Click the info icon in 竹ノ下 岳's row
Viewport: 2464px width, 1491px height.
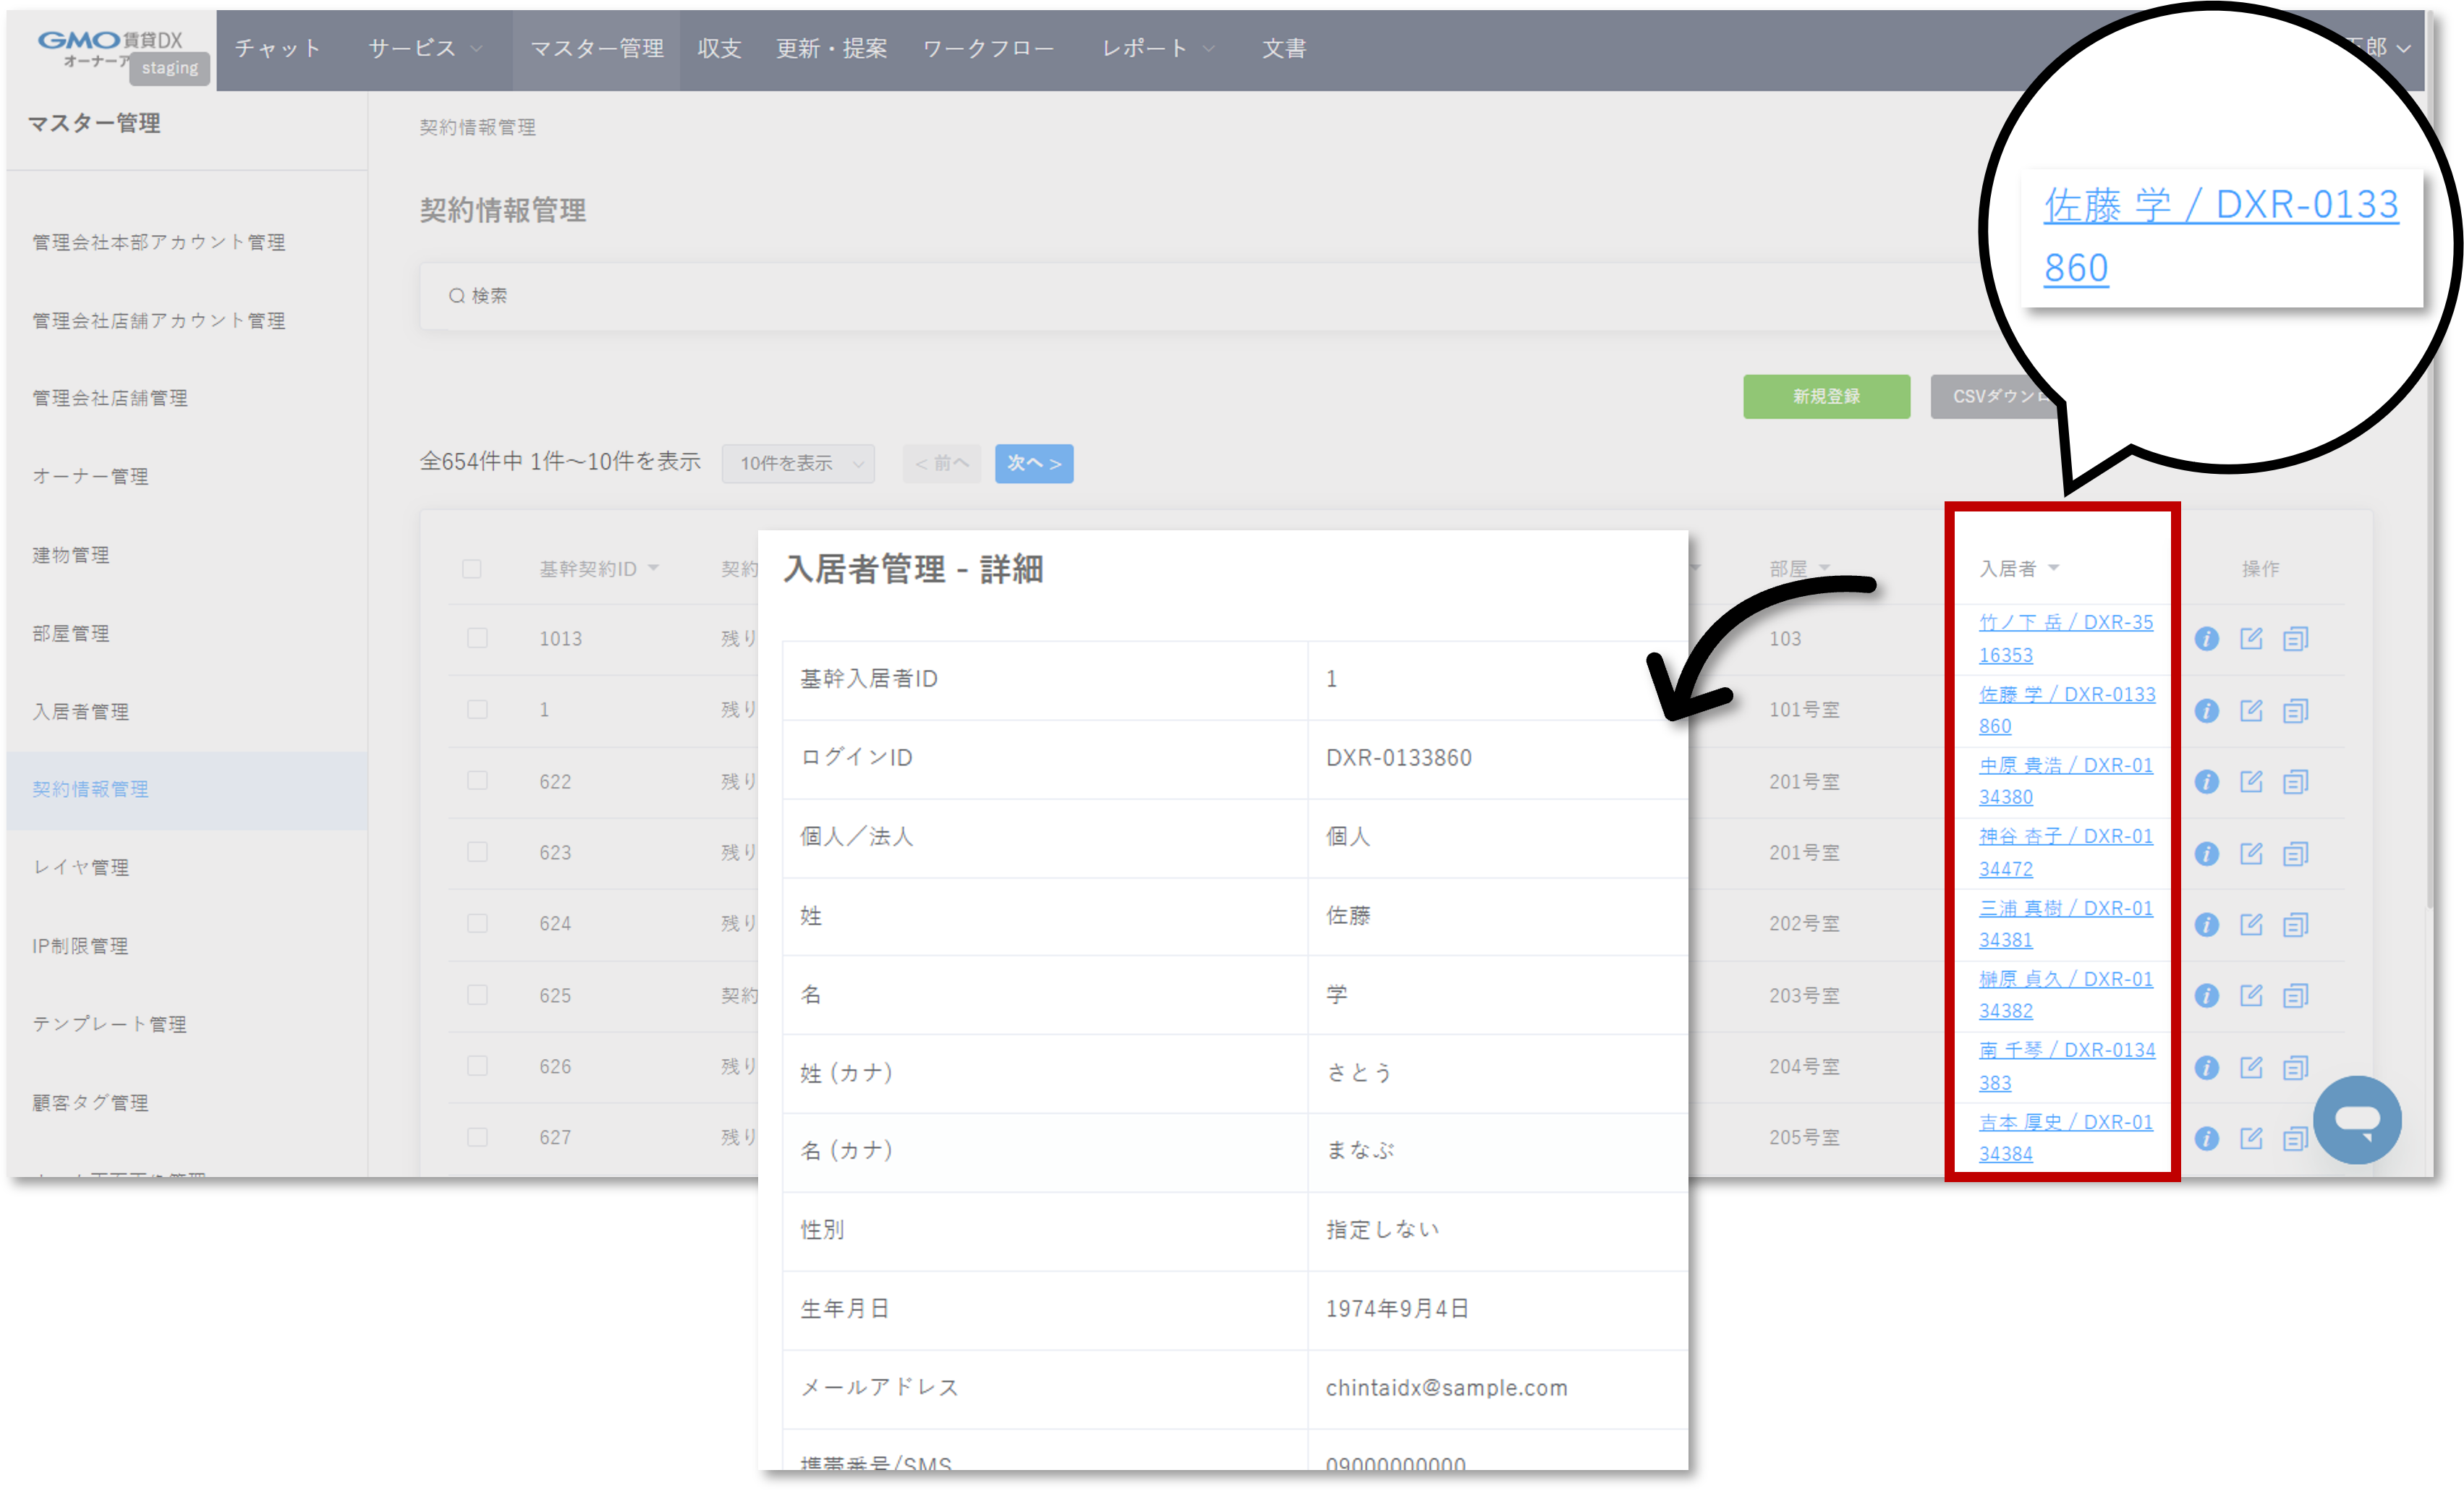[2207, 638]
